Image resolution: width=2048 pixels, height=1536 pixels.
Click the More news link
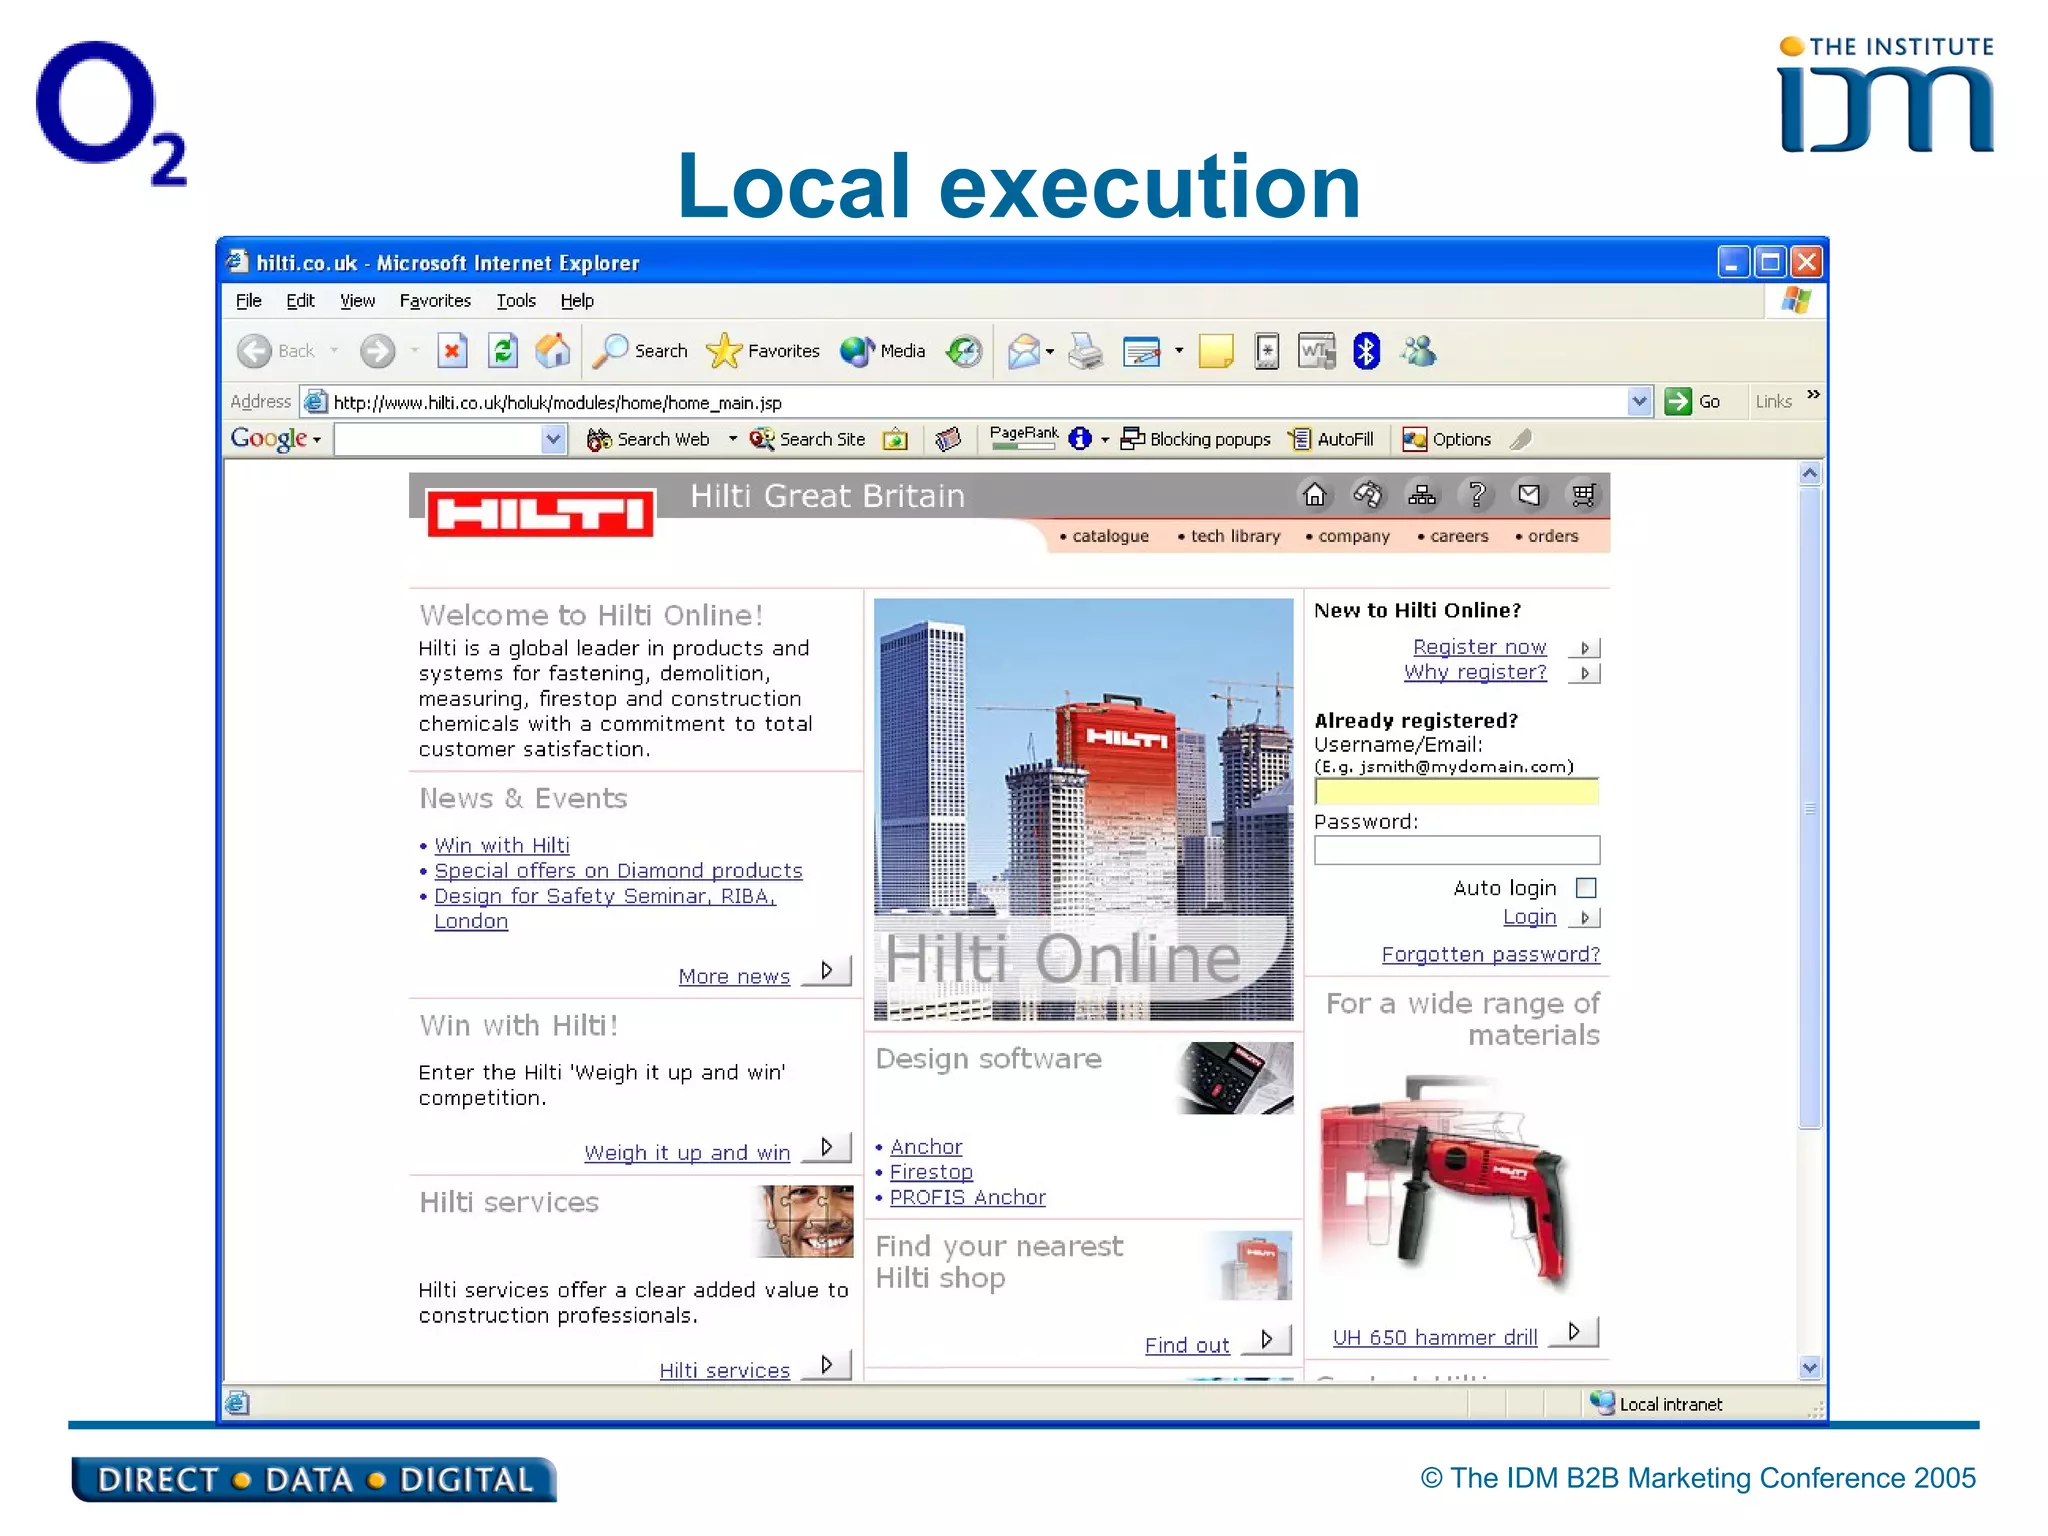tap(734, 976)
